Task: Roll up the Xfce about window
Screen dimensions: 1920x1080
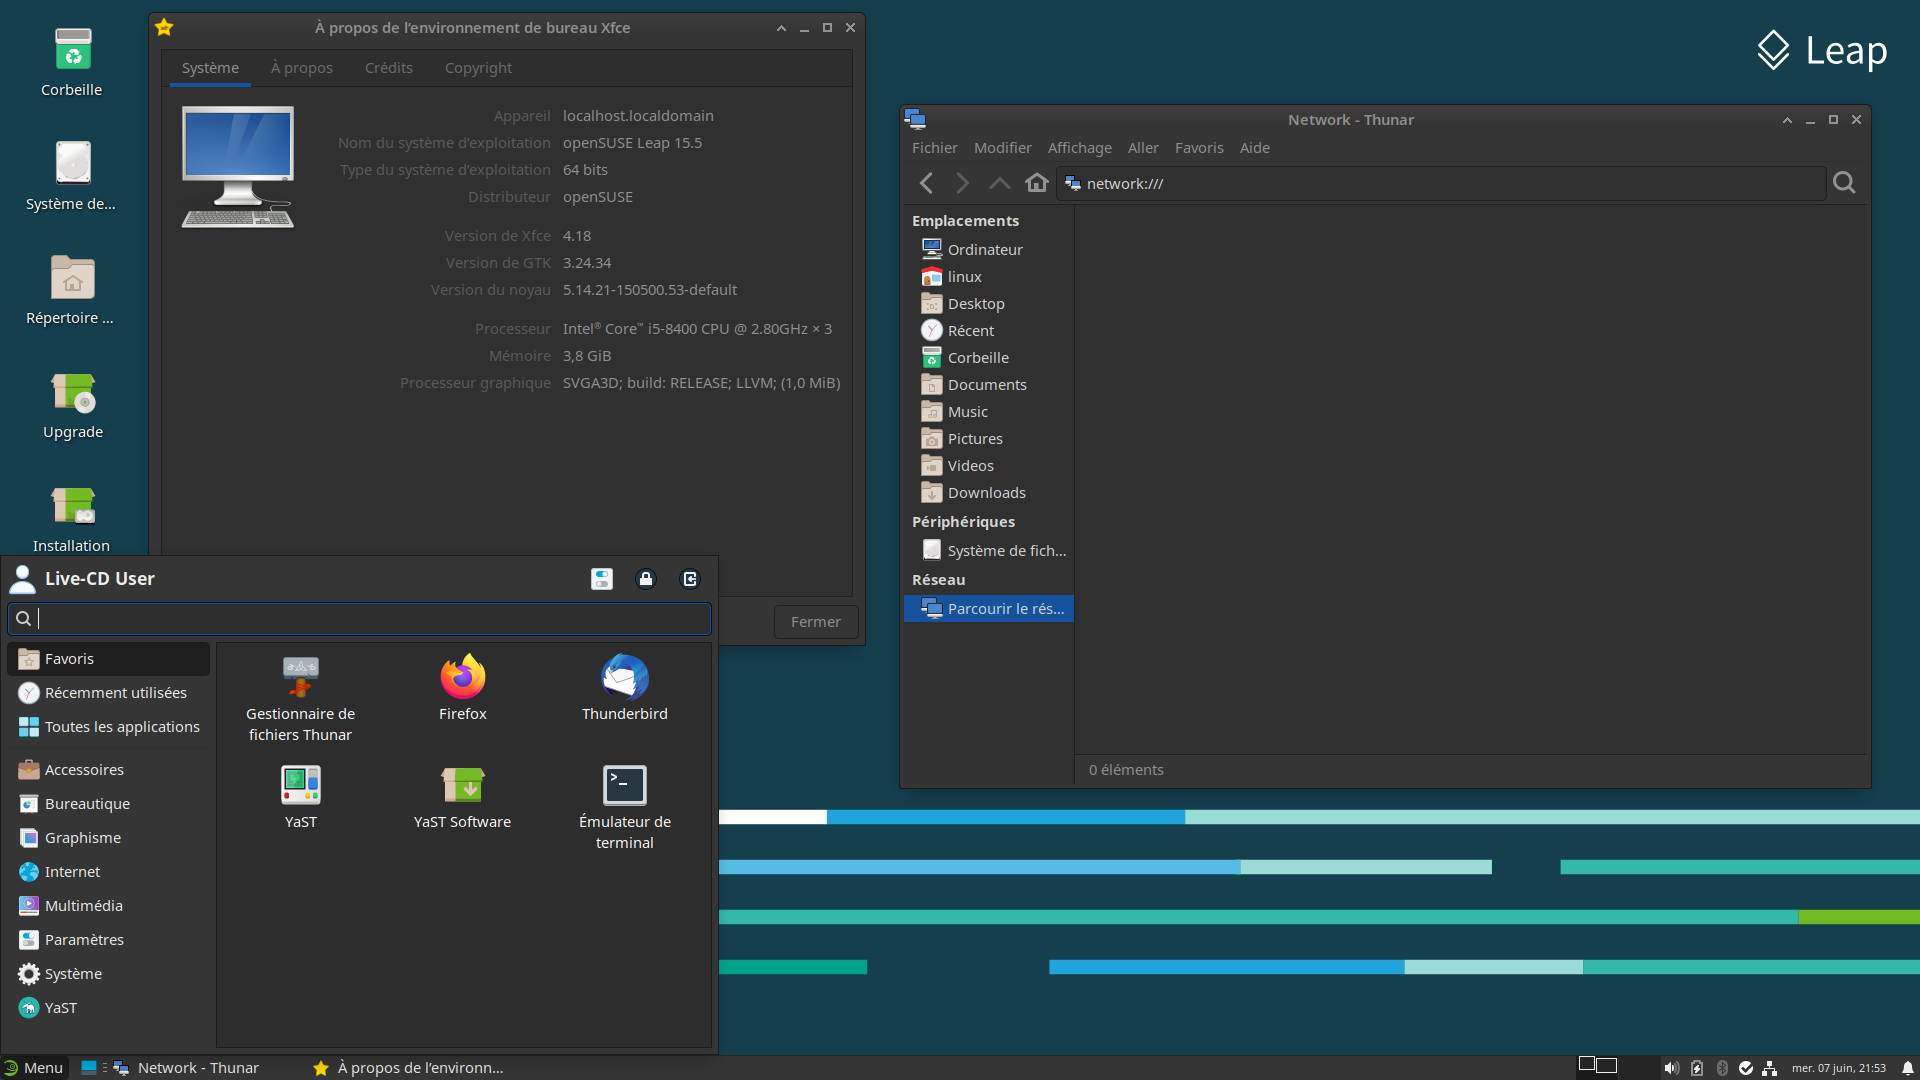Action: 781,28
